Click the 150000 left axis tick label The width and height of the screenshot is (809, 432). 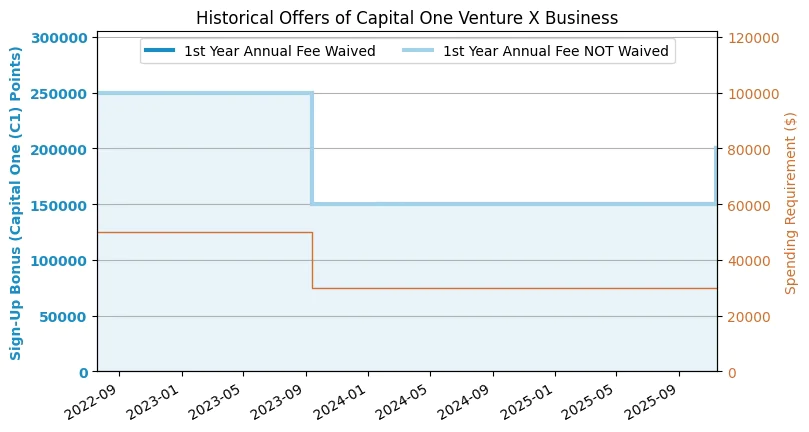pyautogui.click(x=62, y=205)
